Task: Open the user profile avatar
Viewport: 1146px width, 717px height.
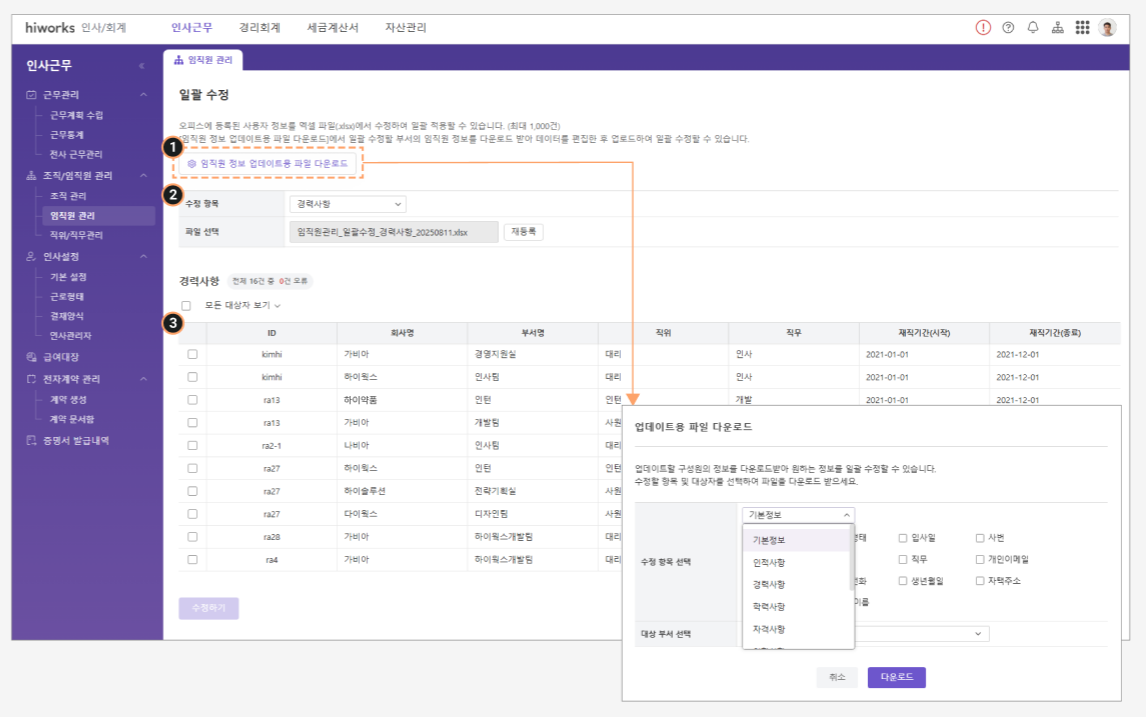Action: 1108,28
